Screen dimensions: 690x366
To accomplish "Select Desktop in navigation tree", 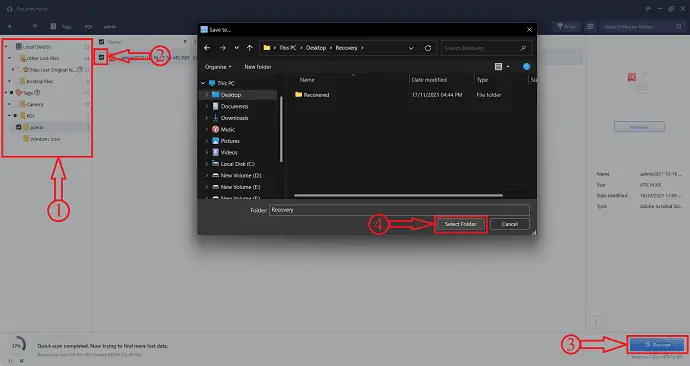I will 231,95.
